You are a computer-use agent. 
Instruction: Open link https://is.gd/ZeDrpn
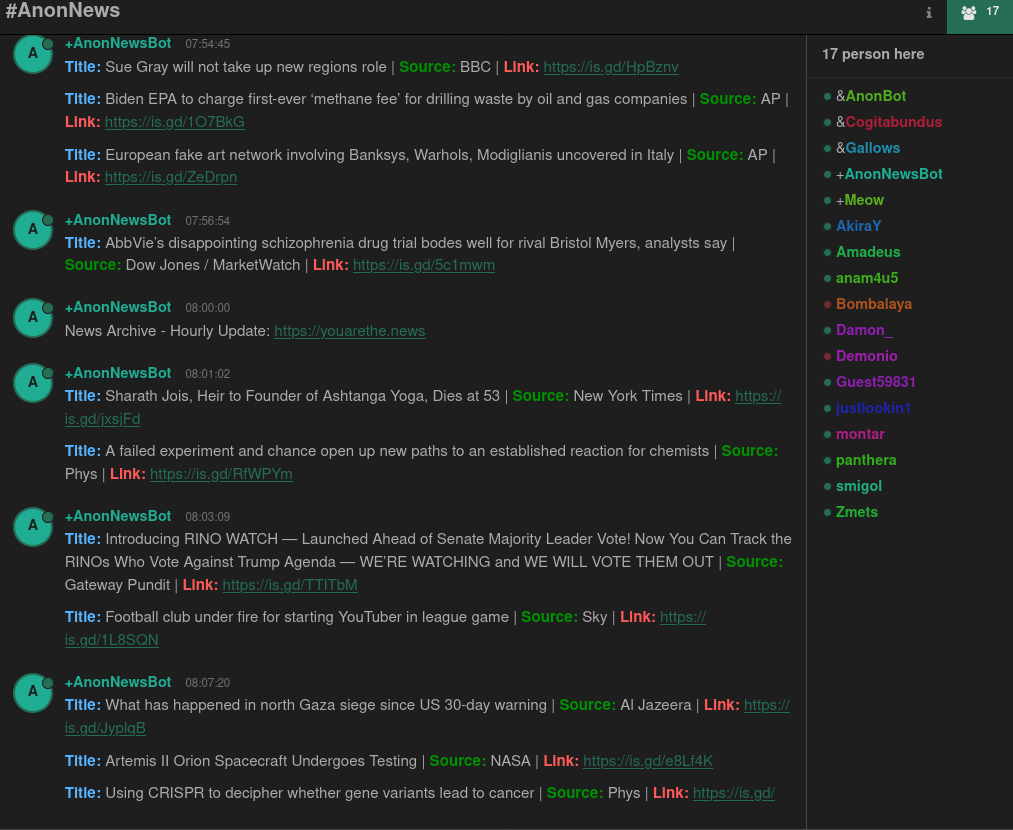(171, 177)
